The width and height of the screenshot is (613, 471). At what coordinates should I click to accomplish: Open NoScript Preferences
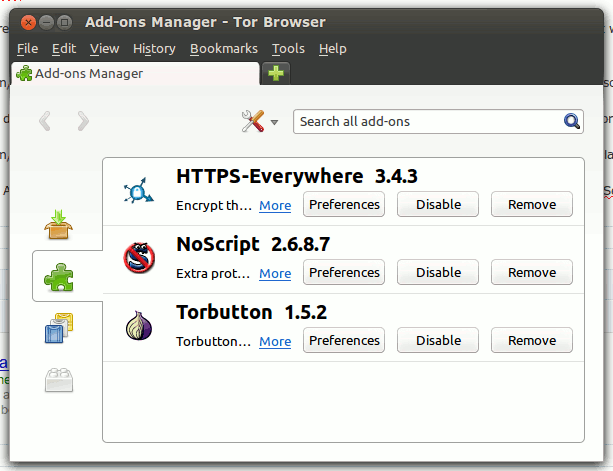[x=344, y=272]
